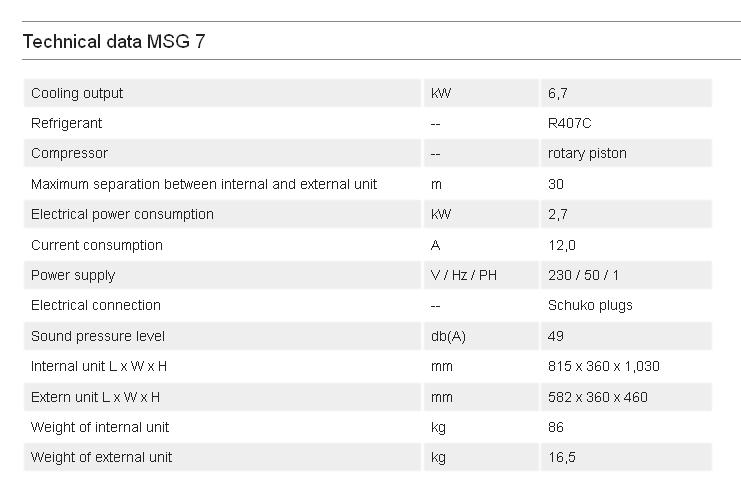Select the 'Refrigerant' row label
741x490 pixels.
[67, 123]
